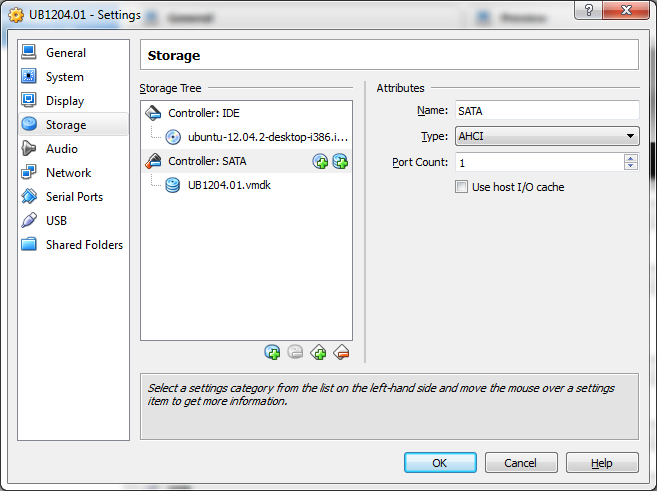Decrease Port Count with down arrow
The image size is (657, 491).
(631, 166)
